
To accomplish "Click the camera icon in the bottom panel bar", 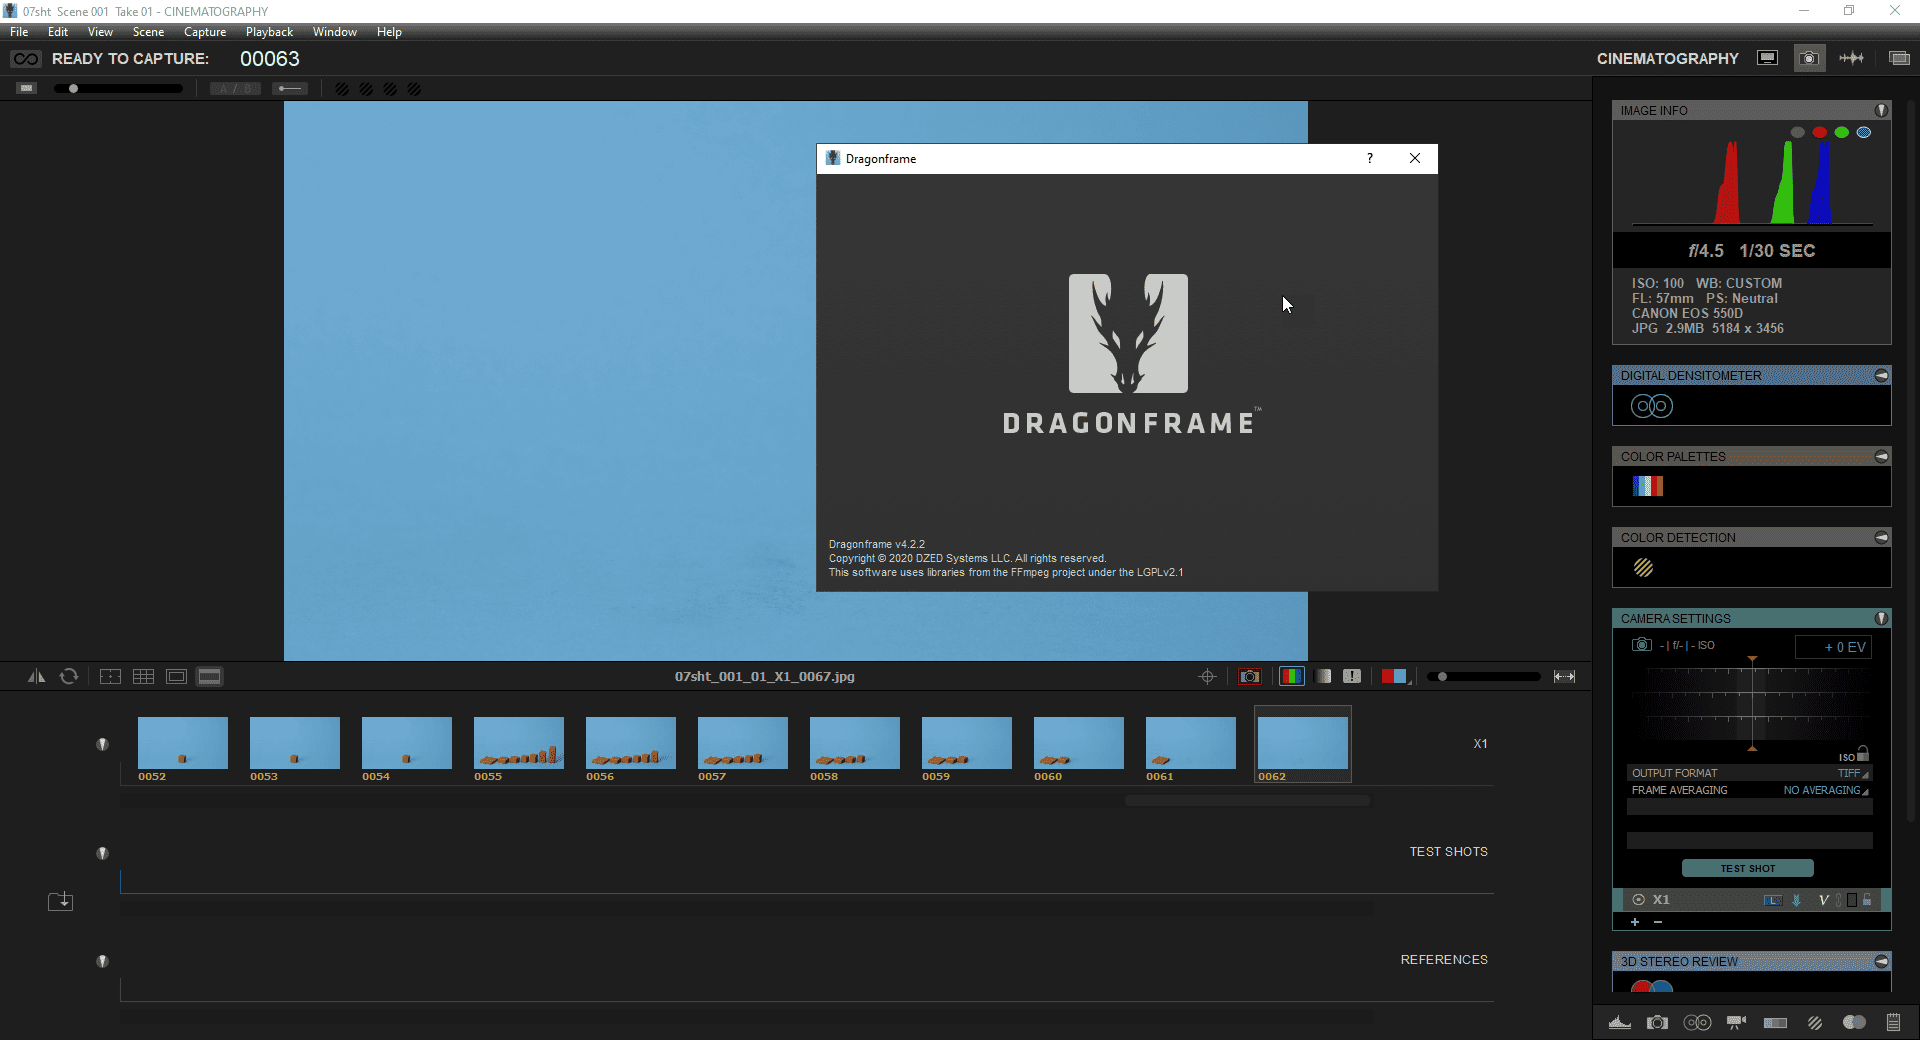I will point(1658,1022).
